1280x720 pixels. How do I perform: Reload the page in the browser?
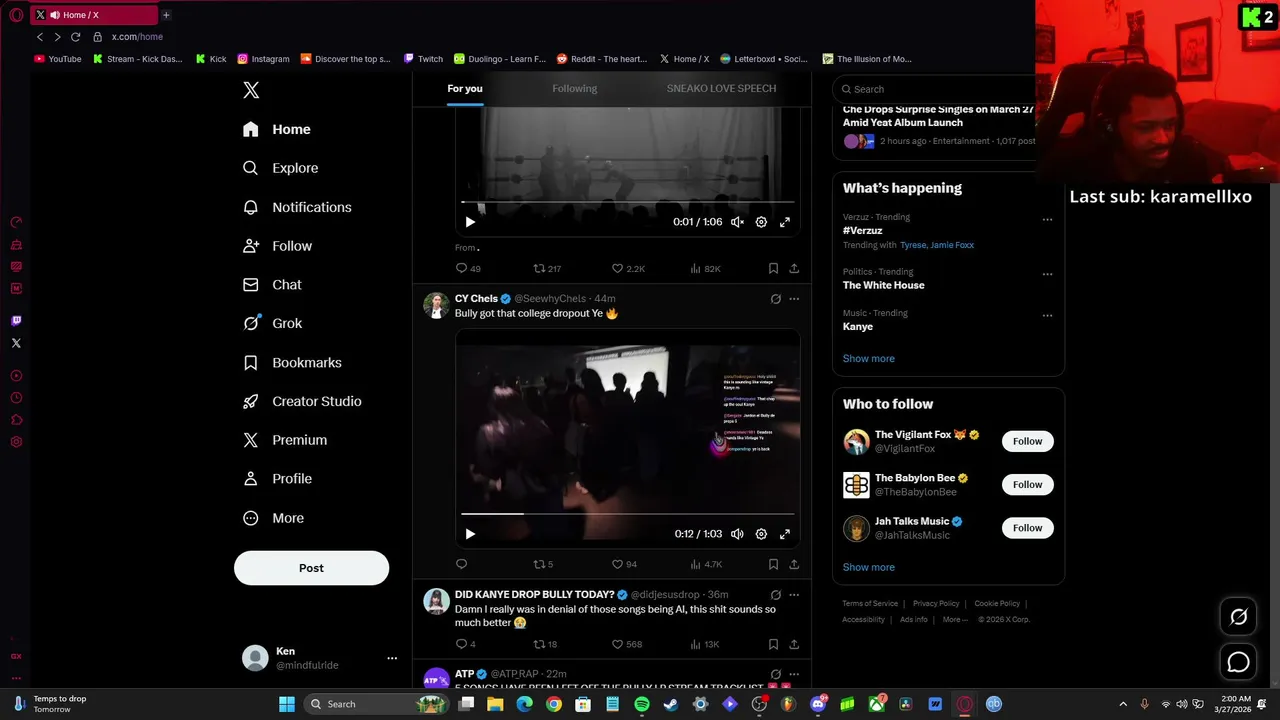(75, 37)
